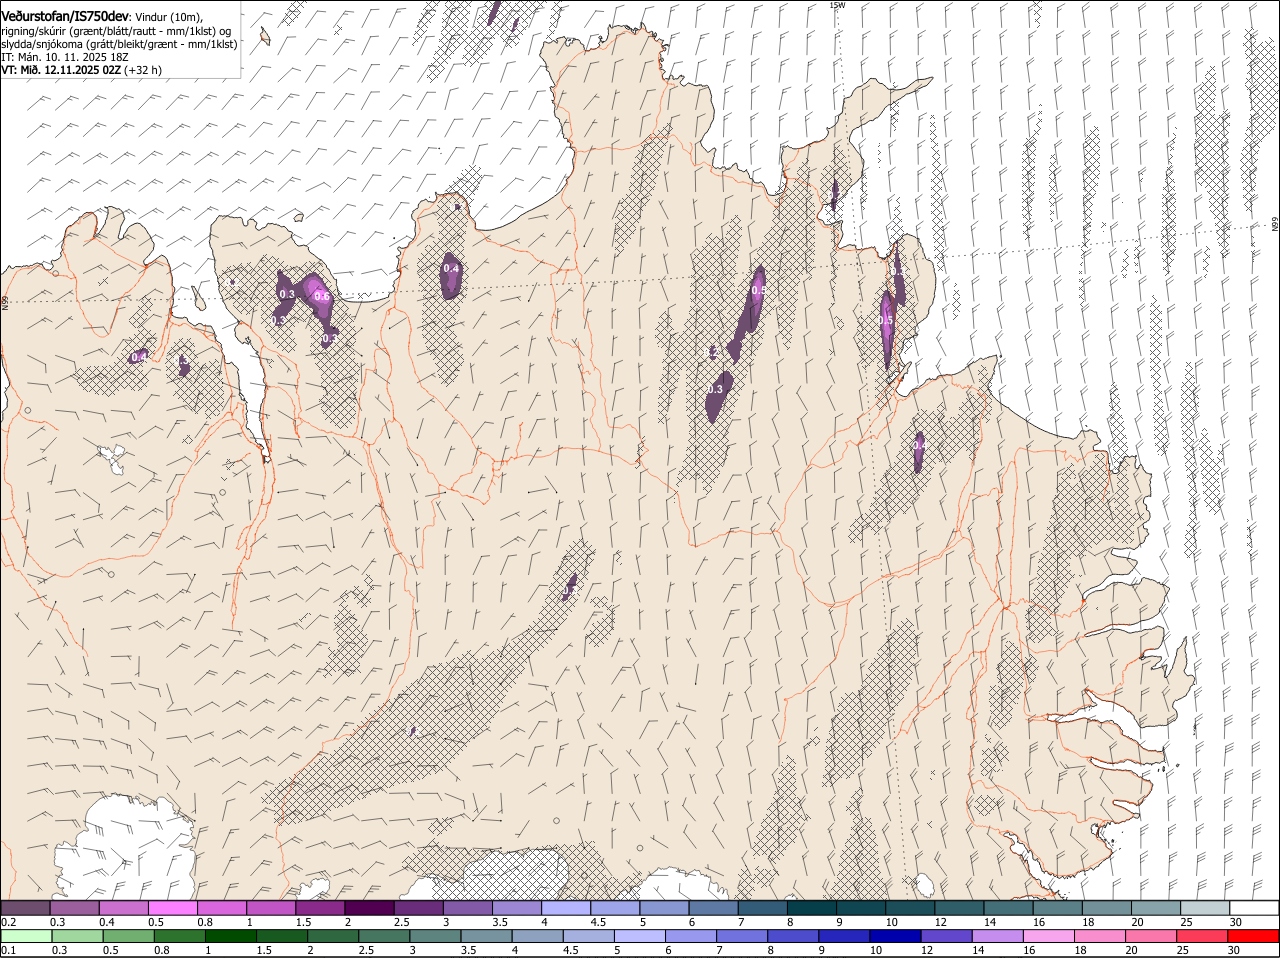Viewport: 1280px width, 958px height.
Task: Click the 'slydda/snjókoma' legend description line
Action: point(119,44)
